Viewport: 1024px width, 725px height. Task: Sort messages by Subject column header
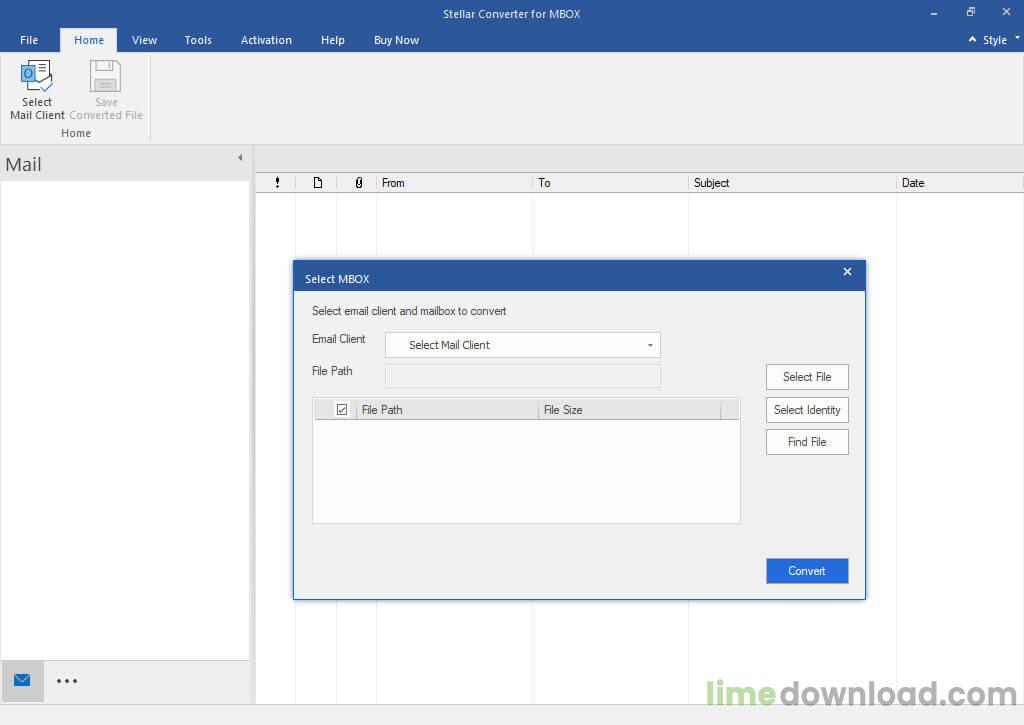pyautogui.click(x=792, y=183)
